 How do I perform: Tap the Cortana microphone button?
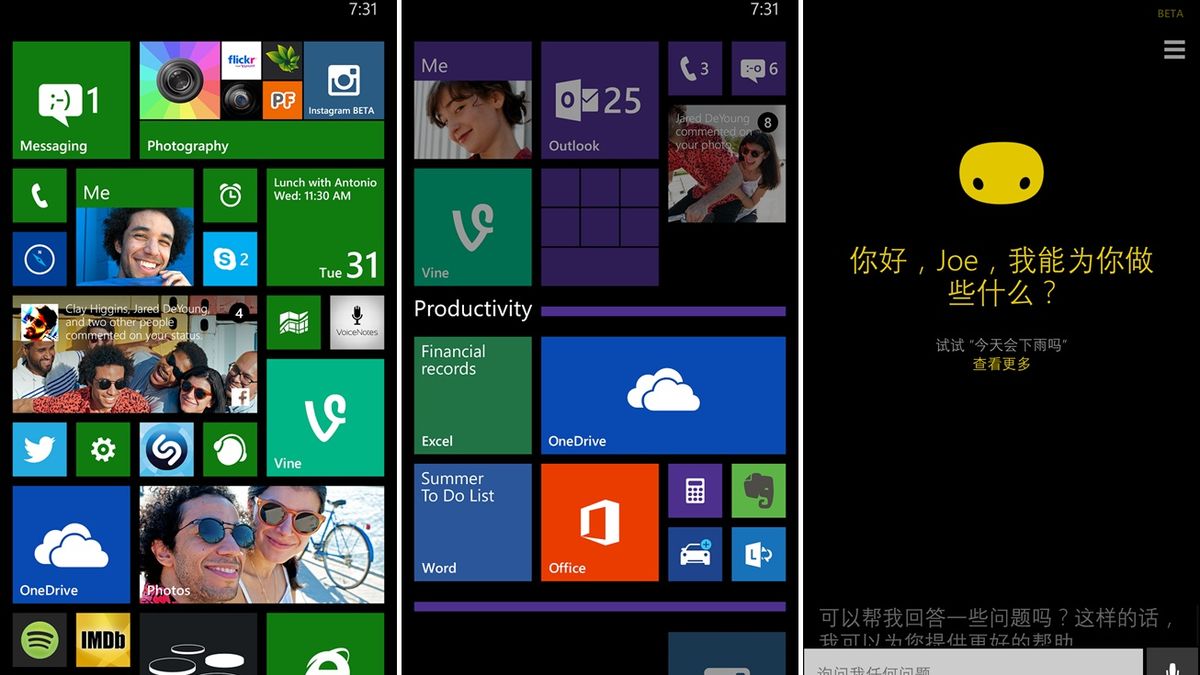[x=1171, y=662]
